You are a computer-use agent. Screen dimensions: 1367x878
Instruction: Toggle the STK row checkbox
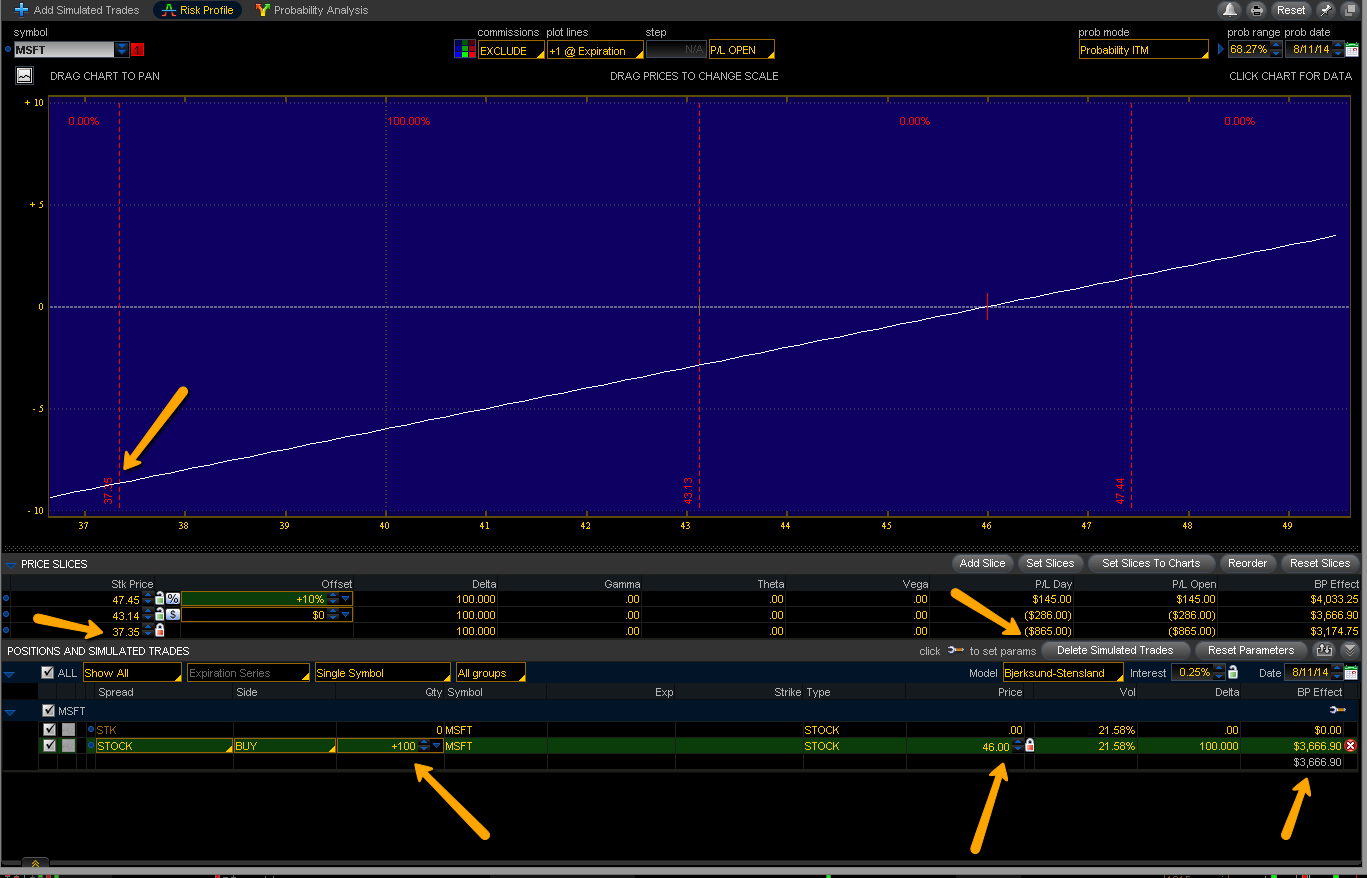[49, 730]
